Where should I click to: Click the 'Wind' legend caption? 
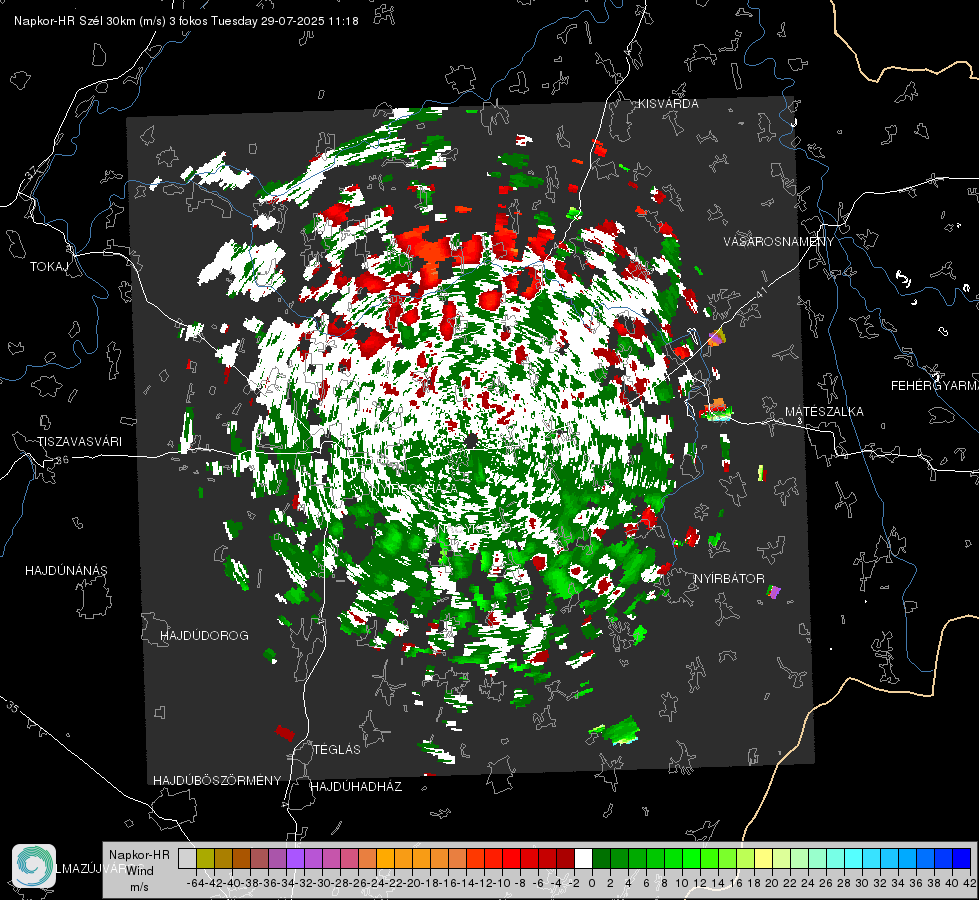(x=140, y=871)
